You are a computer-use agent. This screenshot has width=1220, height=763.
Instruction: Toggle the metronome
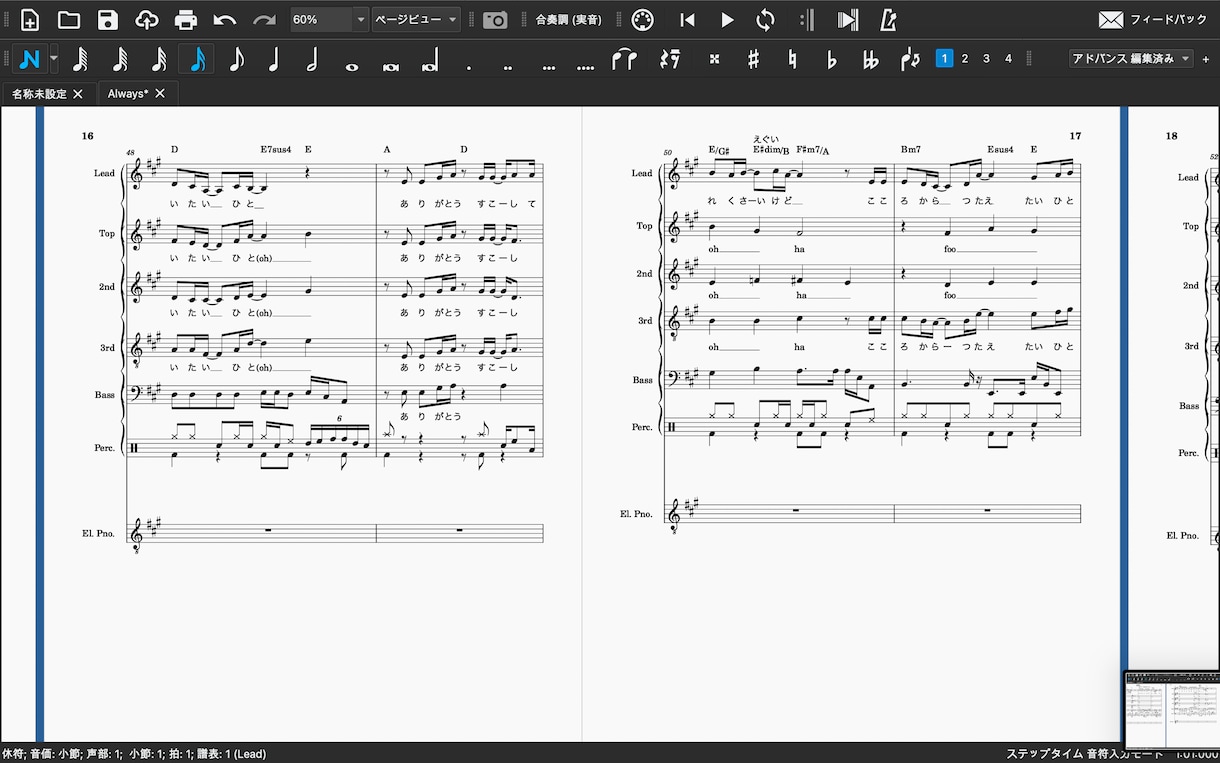coord(888,19)
